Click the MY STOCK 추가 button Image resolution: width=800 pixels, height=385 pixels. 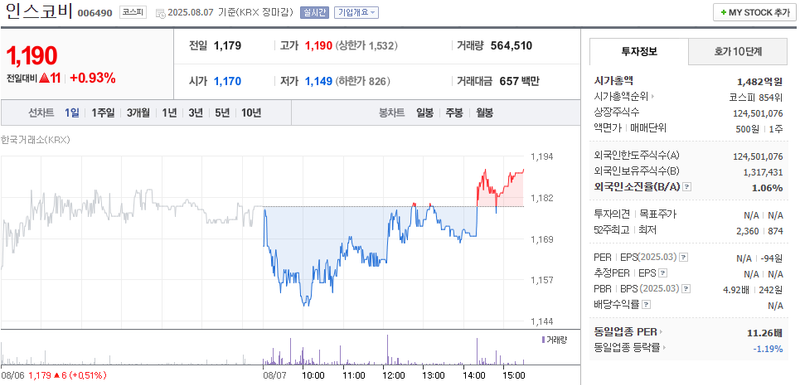pos(754,13)
